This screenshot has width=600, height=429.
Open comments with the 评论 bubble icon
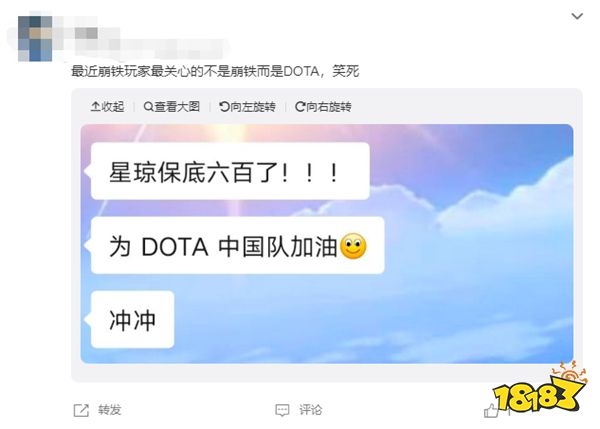(x=282, y=410)
